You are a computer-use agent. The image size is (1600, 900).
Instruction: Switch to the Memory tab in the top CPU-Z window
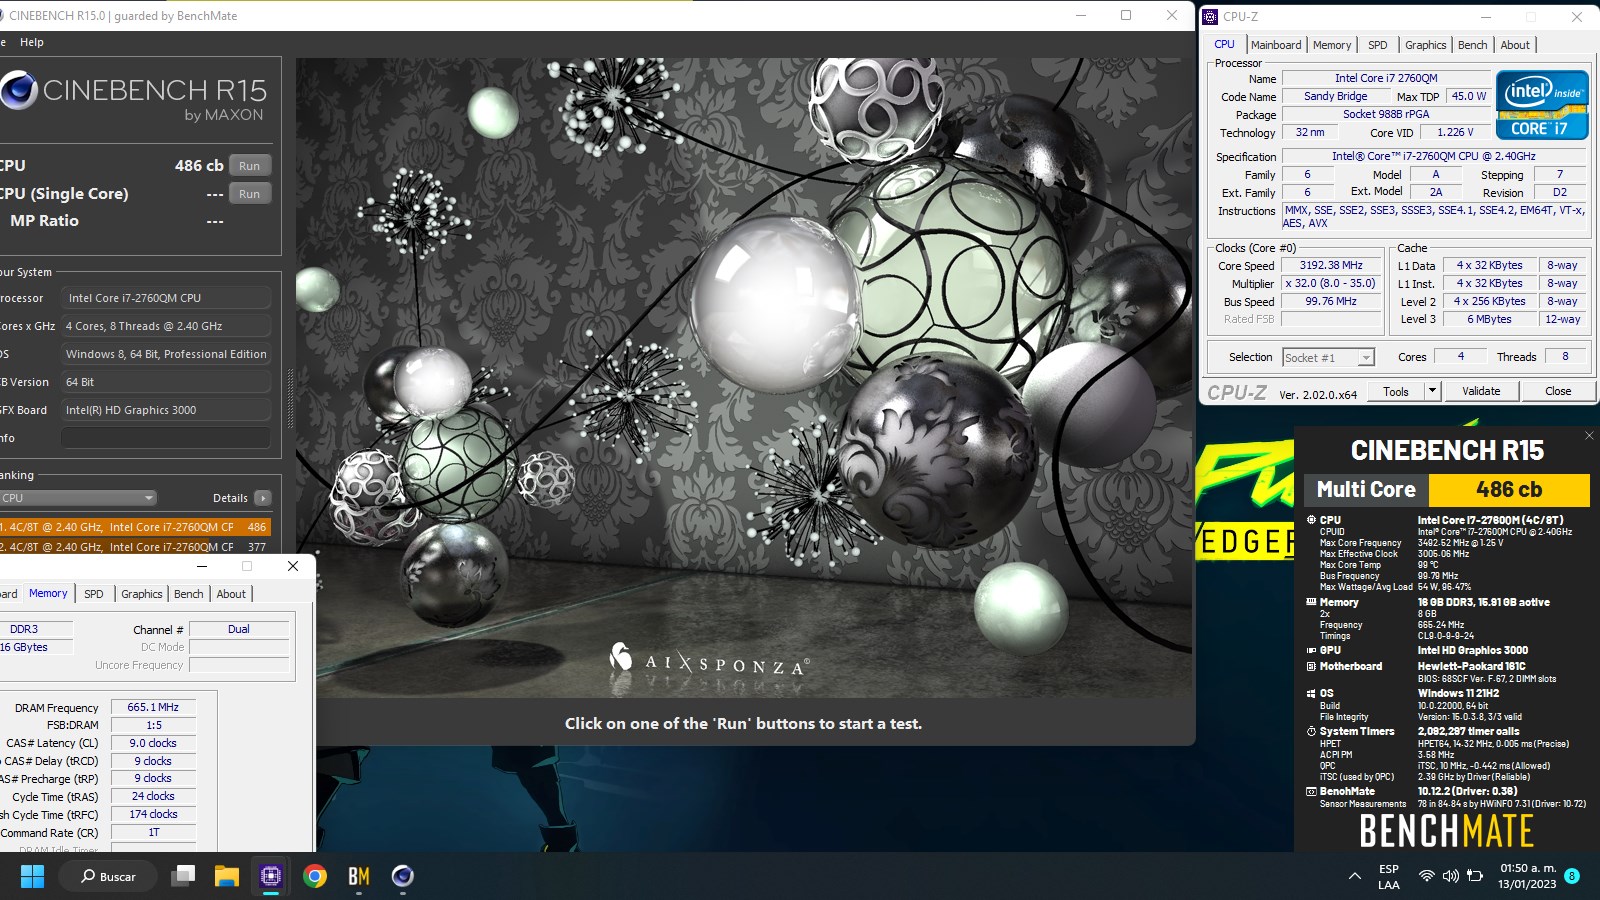pos(1332,45)
